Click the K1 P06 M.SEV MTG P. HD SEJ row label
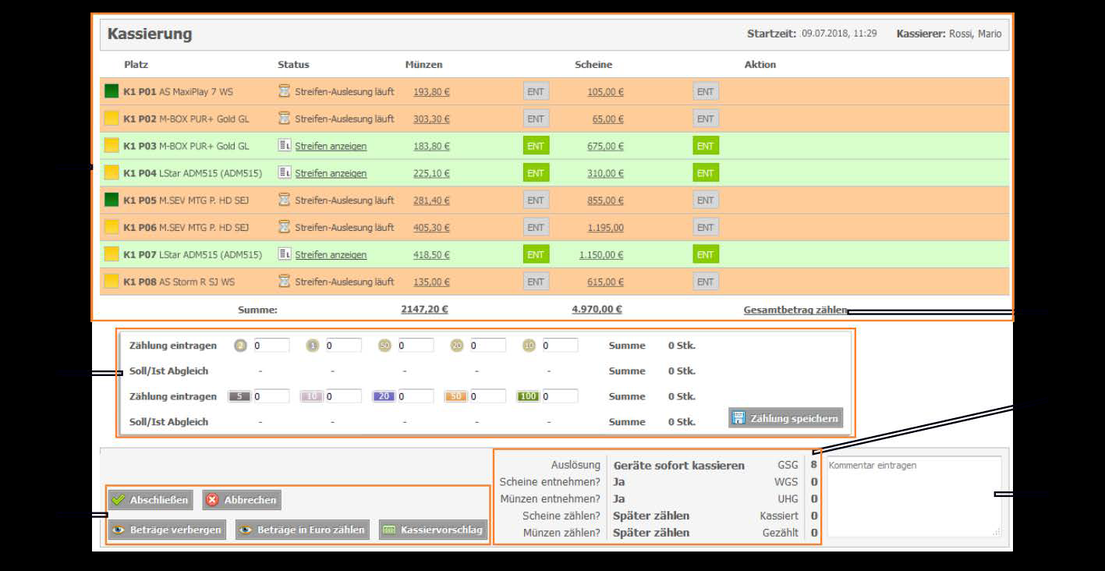This screenshot has width=1105, height=571. [186, 228]
